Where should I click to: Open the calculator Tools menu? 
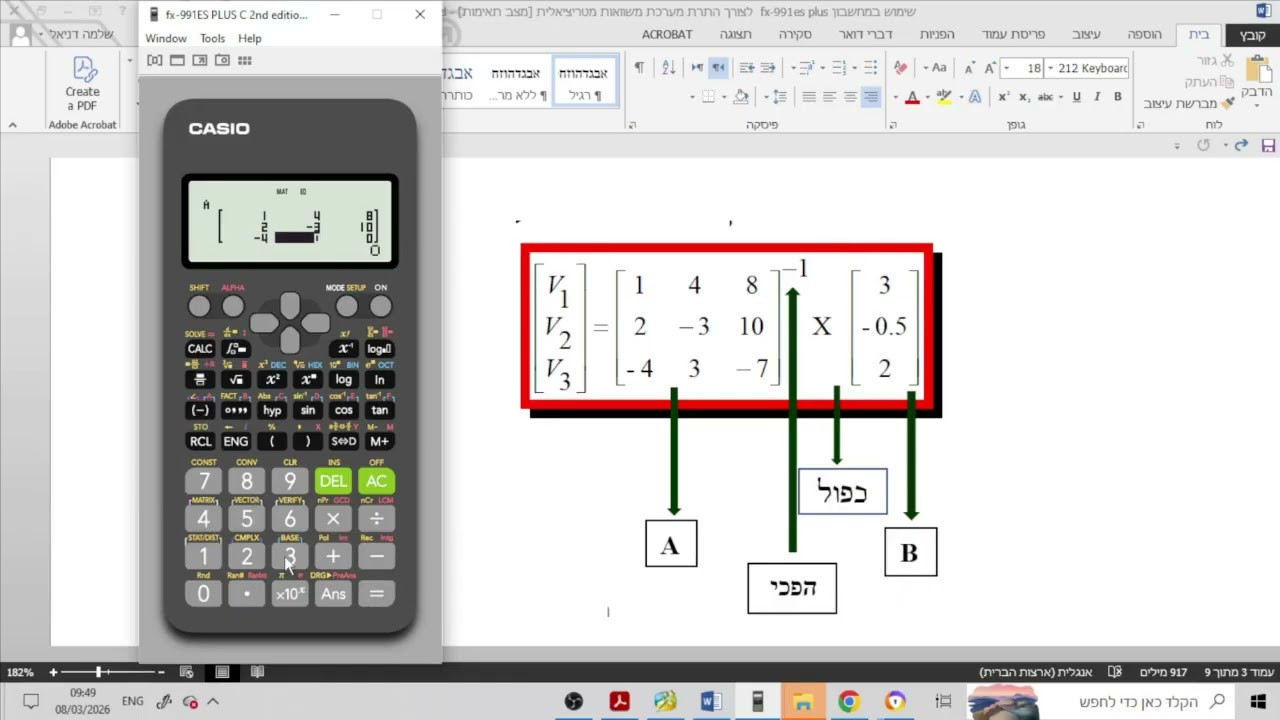pos(212,38)
